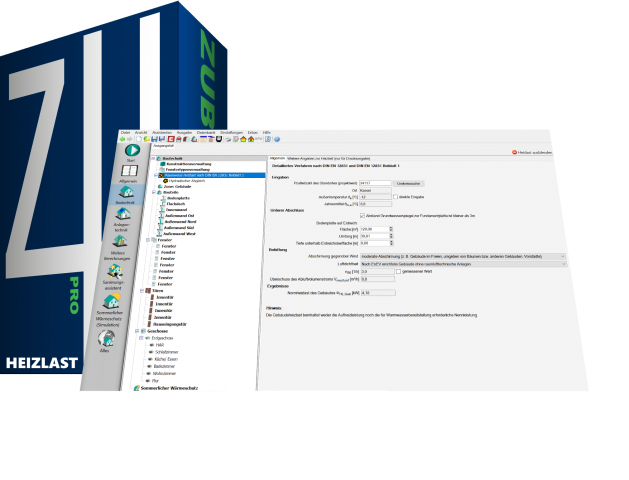Screen dimensions: 629x480
Task: Select Bodenplatte in the Bauteile tree
Action: [x=179, y=198]
